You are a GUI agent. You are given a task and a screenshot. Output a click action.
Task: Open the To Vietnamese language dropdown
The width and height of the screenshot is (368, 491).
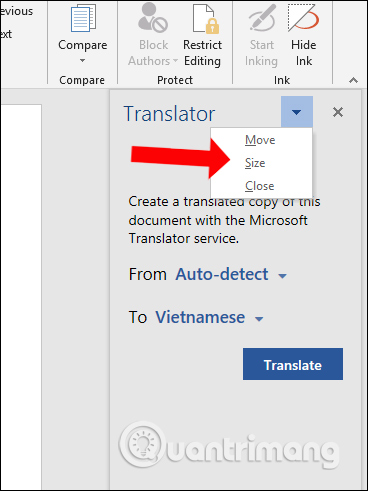209,317
